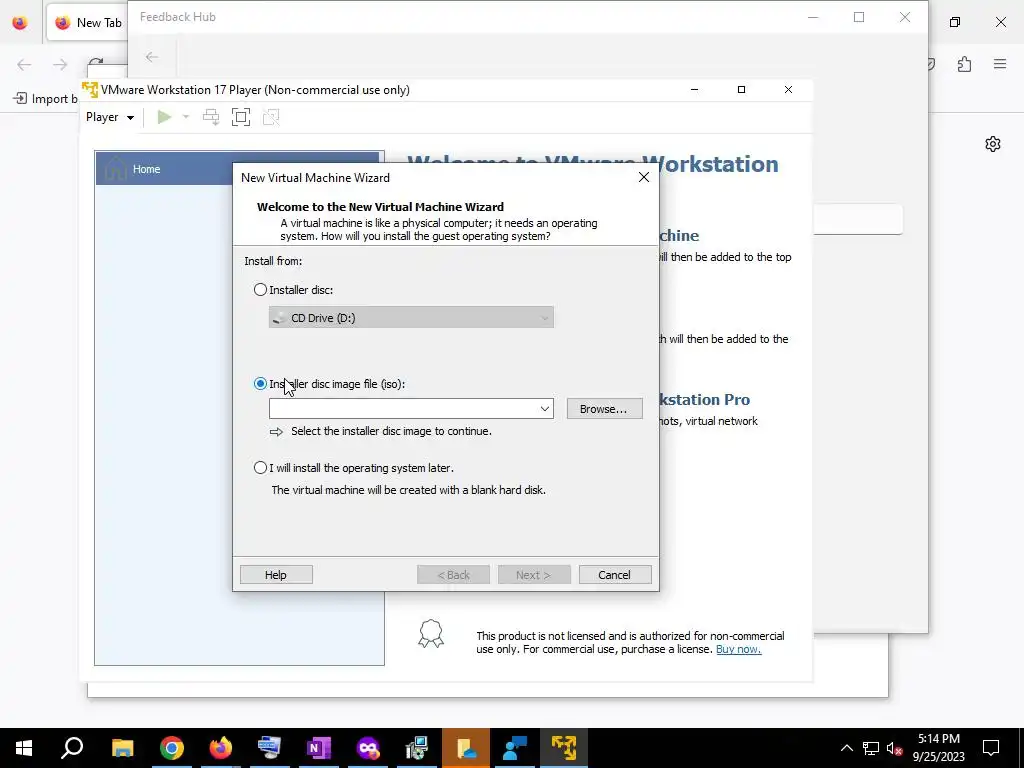The image size is (1024, 768).
Task: Click the license ribbon badge icon
Action: pyautogui.click(x=431, y=633)
